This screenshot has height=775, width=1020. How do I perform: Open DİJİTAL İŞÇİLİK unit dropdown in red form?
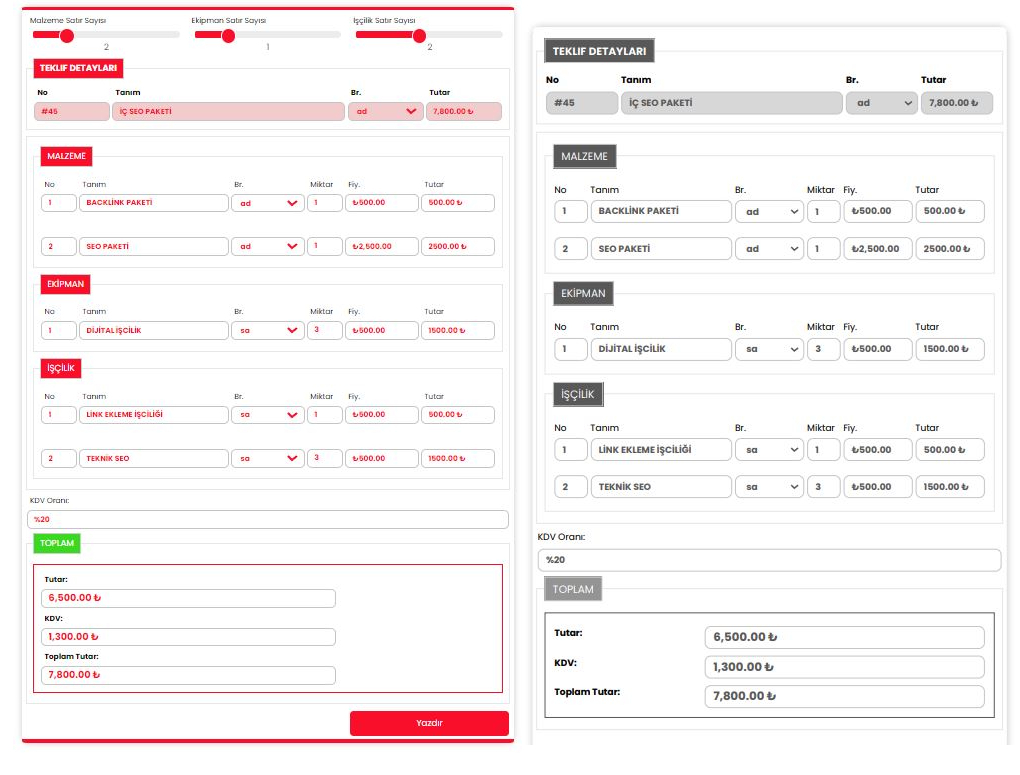point(268,330)
